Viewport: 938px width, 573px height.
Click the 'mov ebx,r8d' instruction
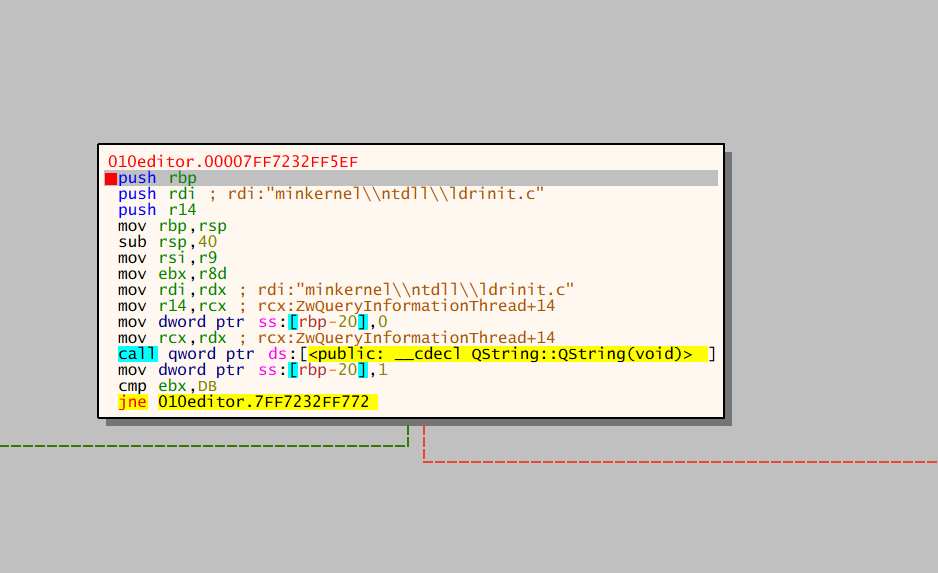coord(172,274)
